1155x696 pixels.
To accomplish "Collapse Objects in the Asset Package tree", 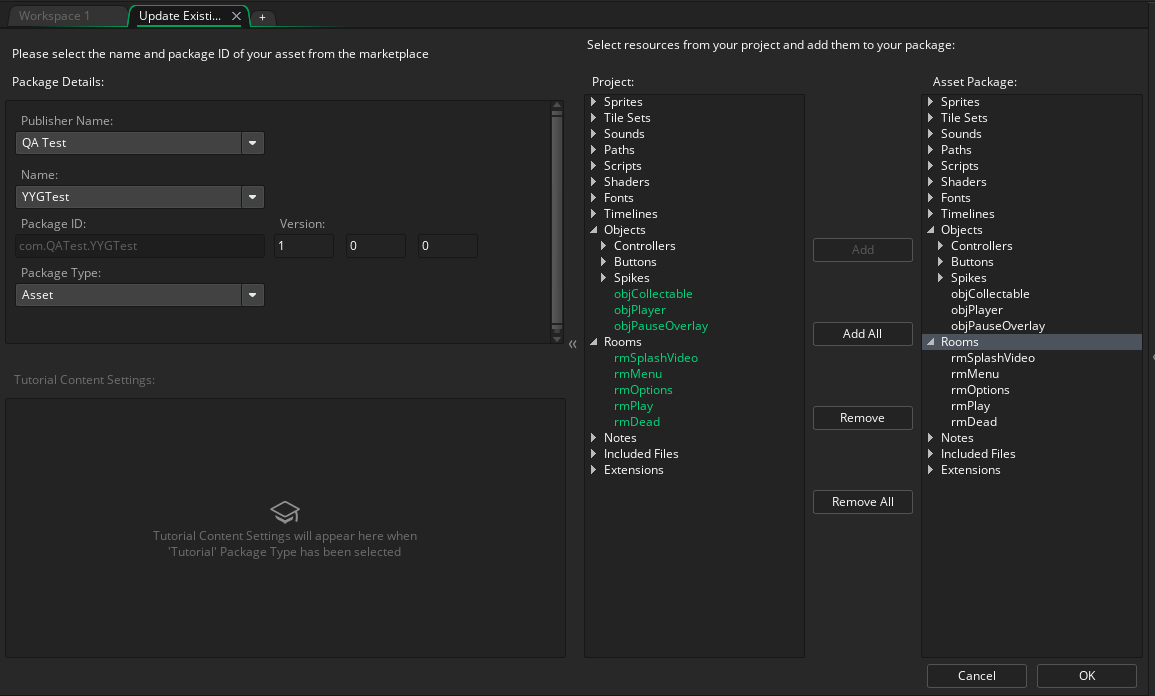I will [x=930, y=230].
